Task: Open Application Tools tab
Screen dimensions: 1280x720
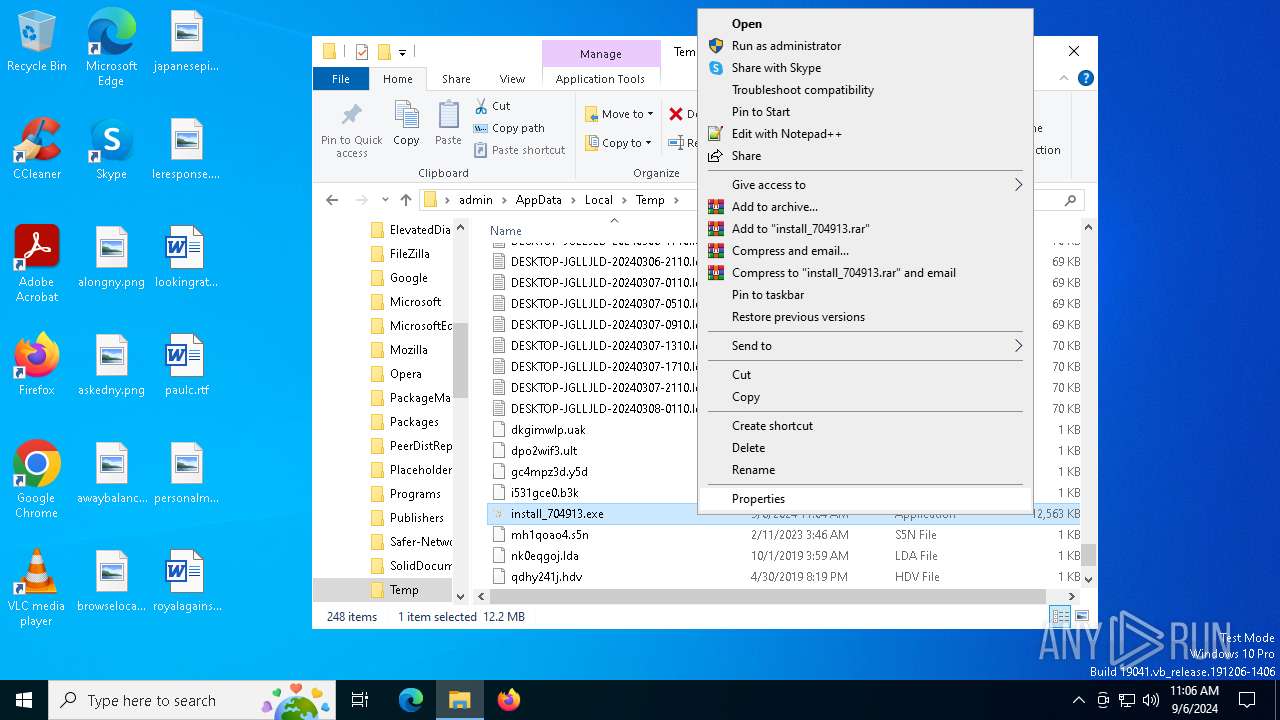Action: pos(600,79)
